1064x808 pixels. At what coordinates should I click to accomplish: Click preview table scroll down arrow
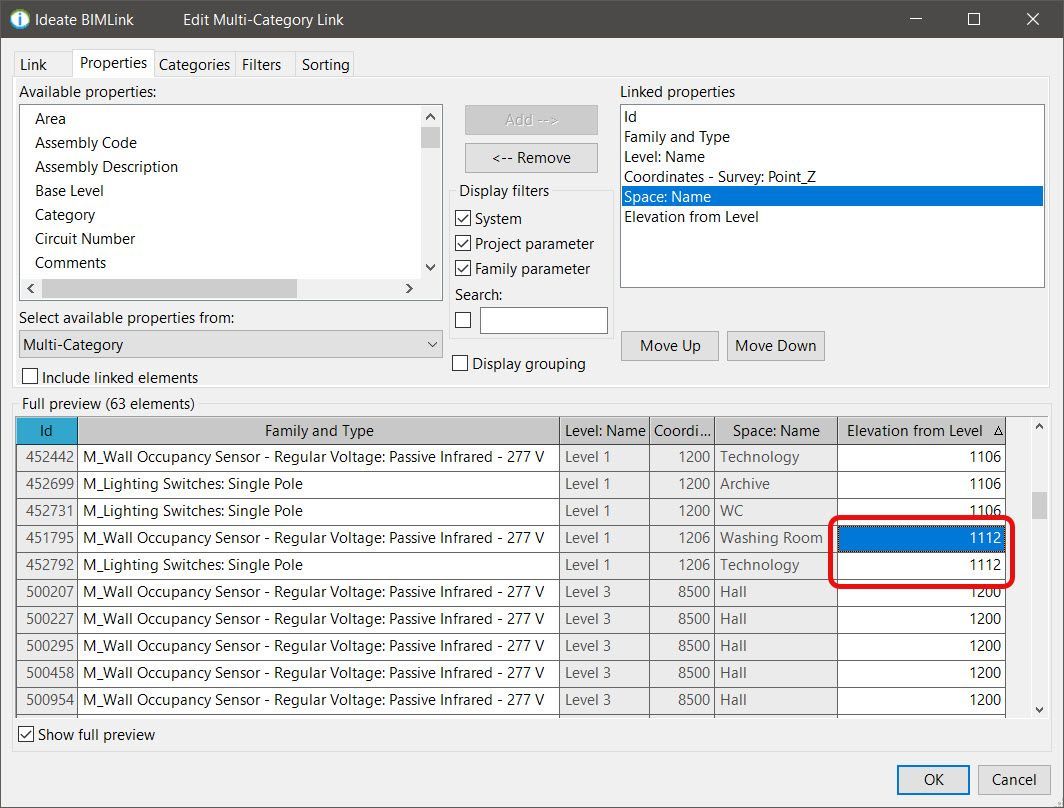click(1039, 710)
